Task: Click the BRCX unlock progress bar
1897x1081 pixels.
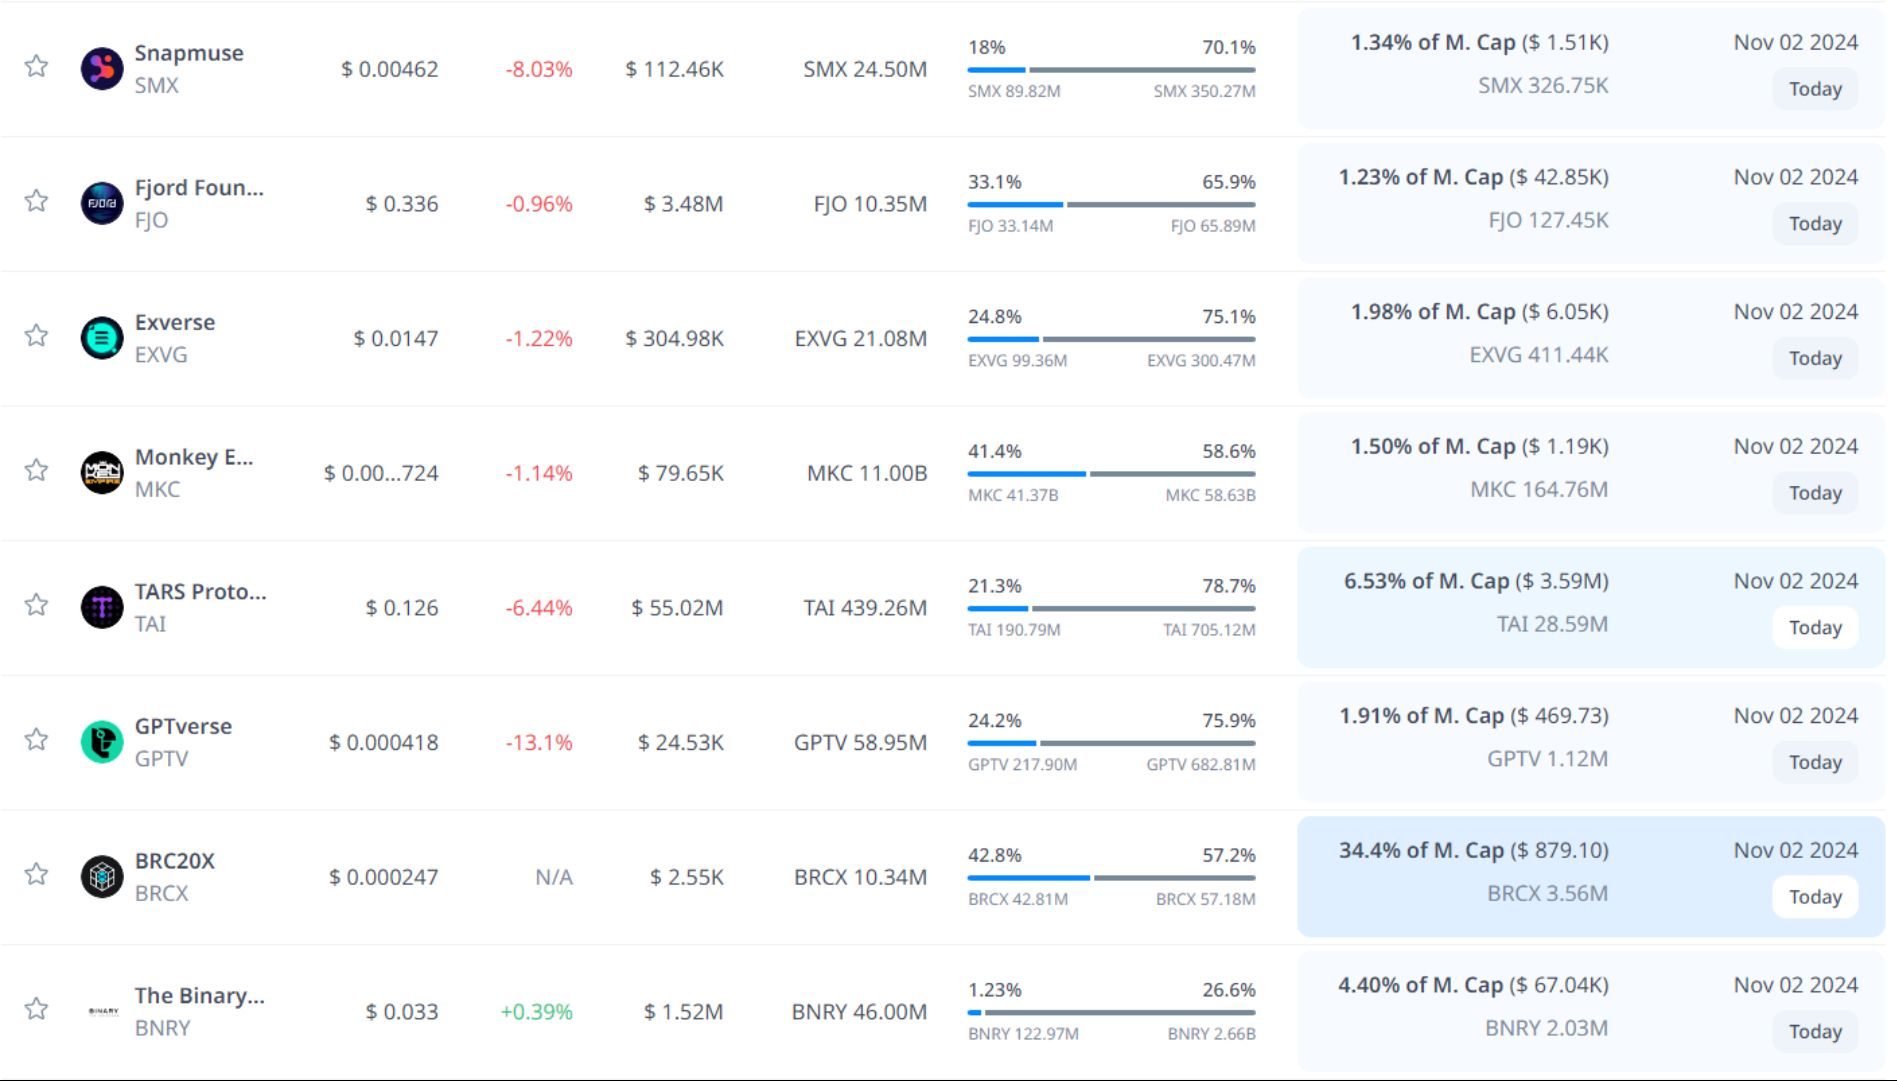Action: pos(1111,878)
